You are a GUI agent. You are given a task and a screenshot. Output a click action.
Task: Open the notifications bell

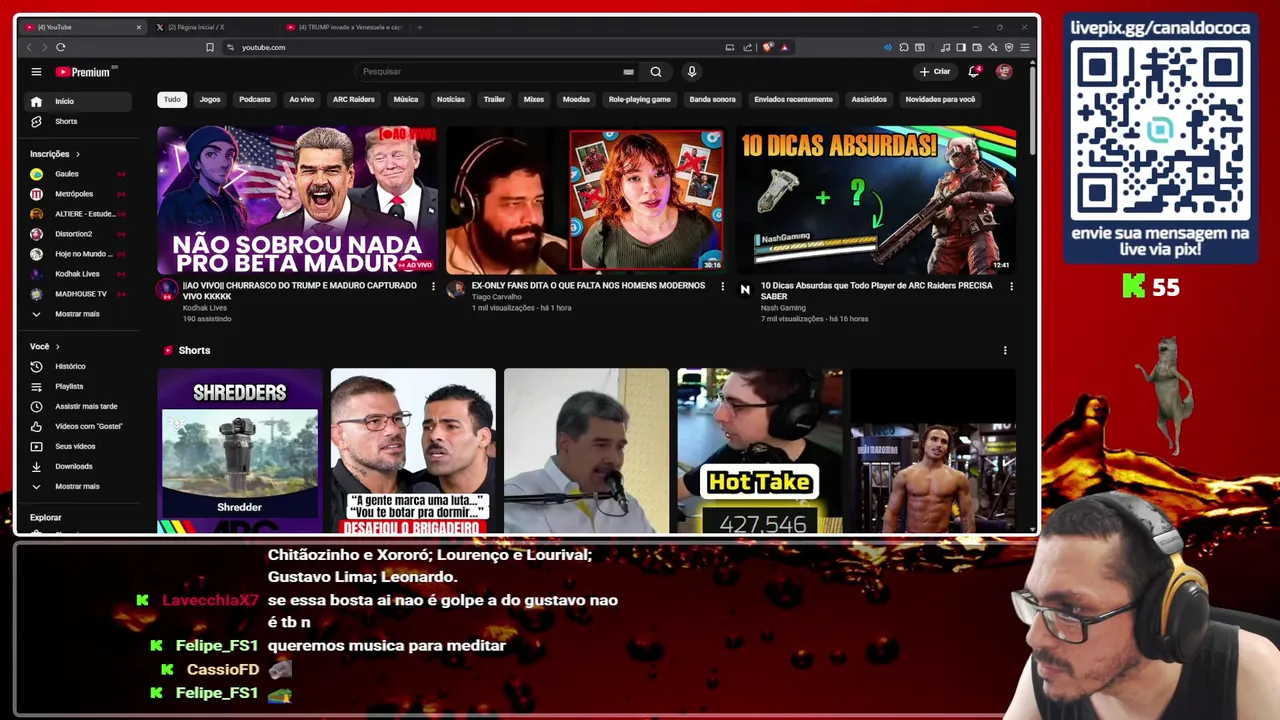[973, 72]
